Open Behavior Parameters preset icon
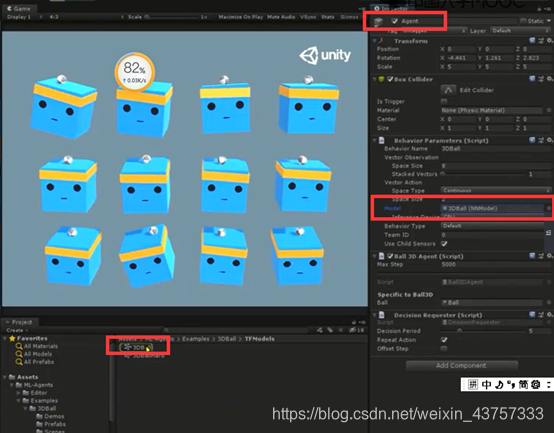Viewport: 554px width, 433px height. 541,140
